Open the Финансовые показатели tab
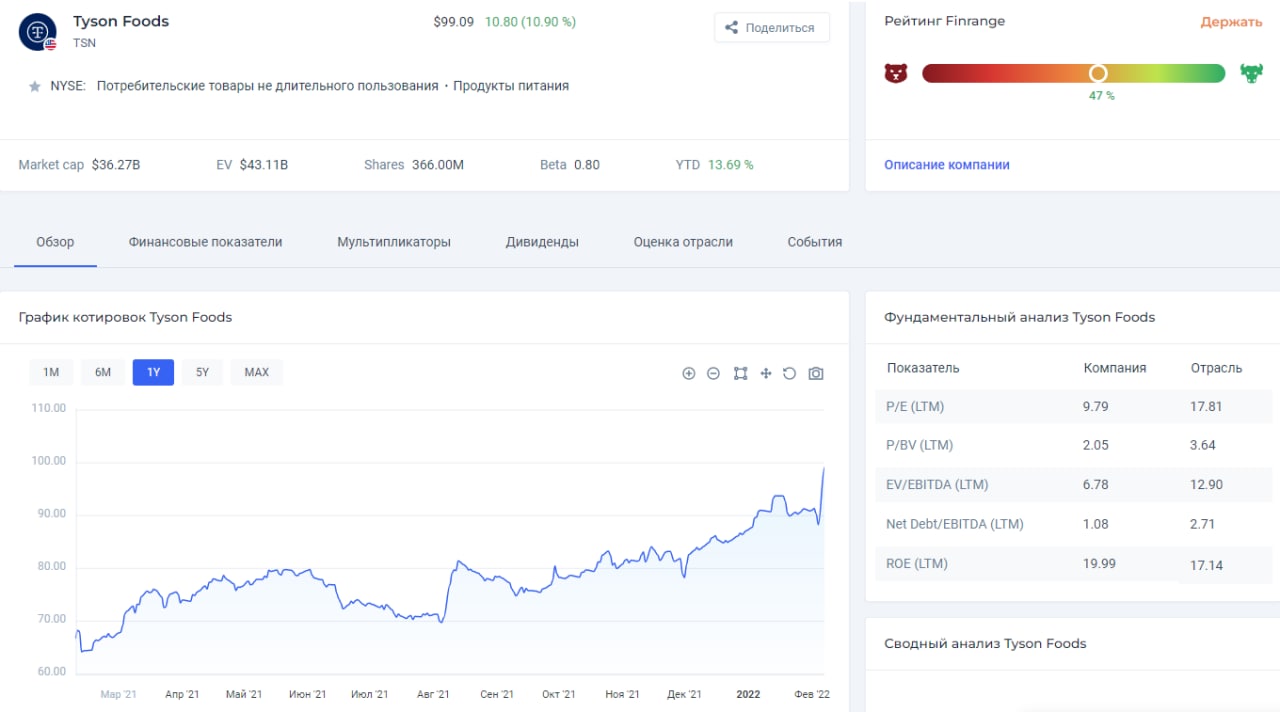Viewport: 1280px width, 712px height. click(x=205, y=242)
